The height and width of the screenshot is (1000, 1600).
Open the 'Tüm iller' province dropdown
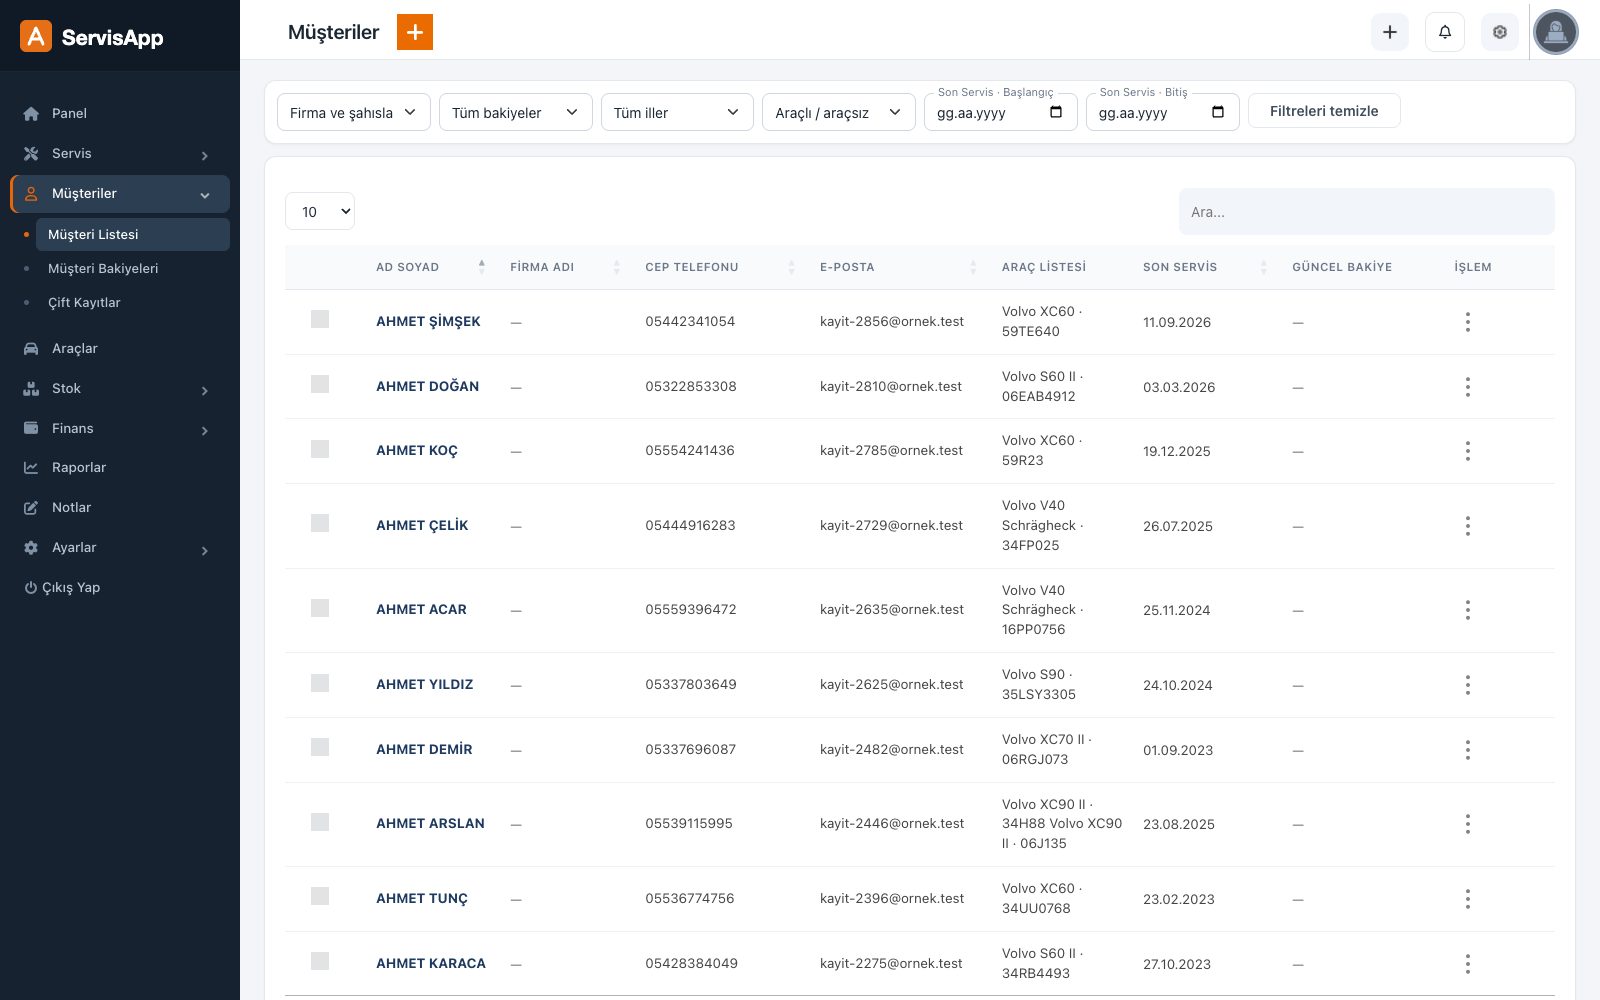pyautogui.click(x=678, y=112)
